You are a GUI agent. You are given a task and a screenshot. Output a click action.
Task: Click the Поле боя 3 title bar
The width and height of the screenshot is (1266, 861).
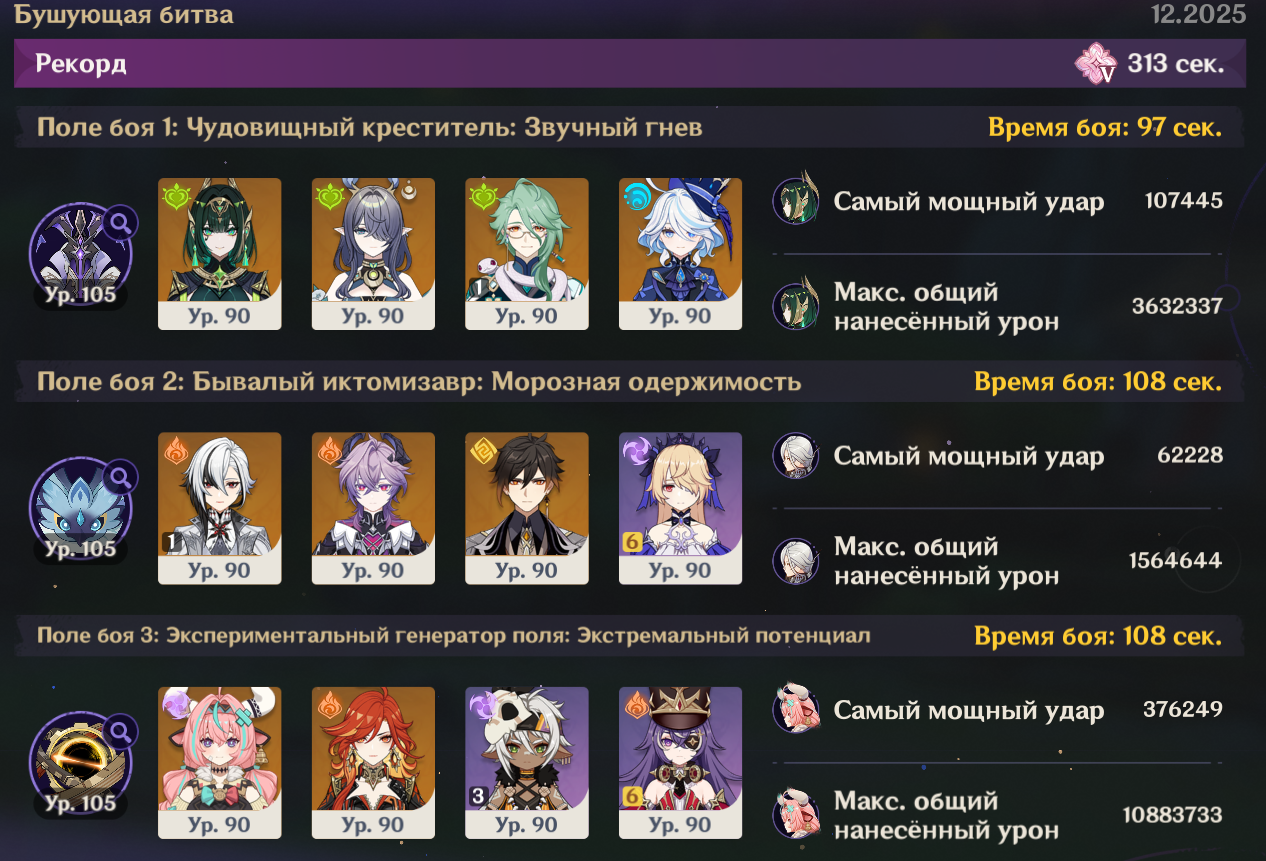(630, 636)
